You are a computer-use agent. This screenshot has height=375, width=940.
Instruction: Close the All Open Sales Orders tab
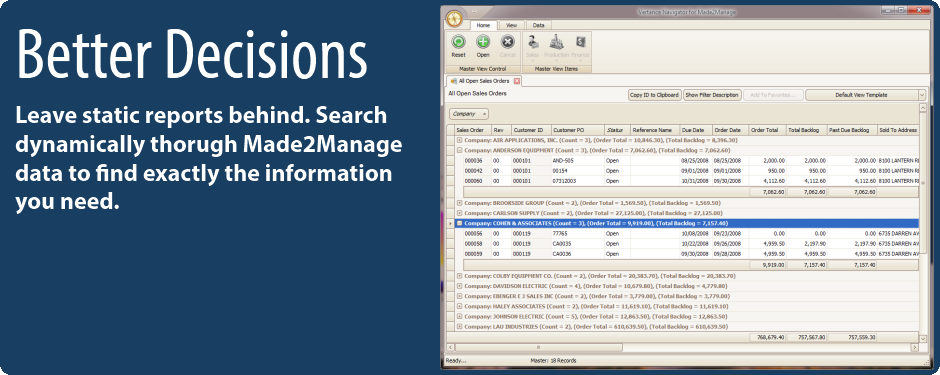[x=517, y=81]
